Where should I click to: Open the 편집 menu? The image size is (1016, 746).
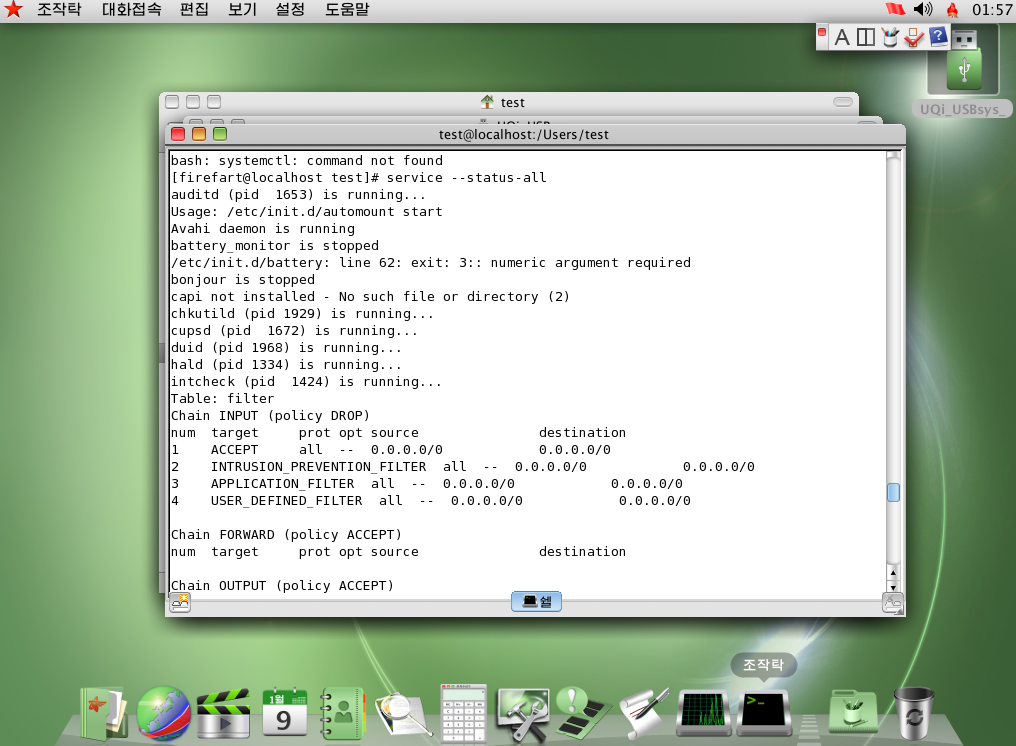[x=194, y=10]
